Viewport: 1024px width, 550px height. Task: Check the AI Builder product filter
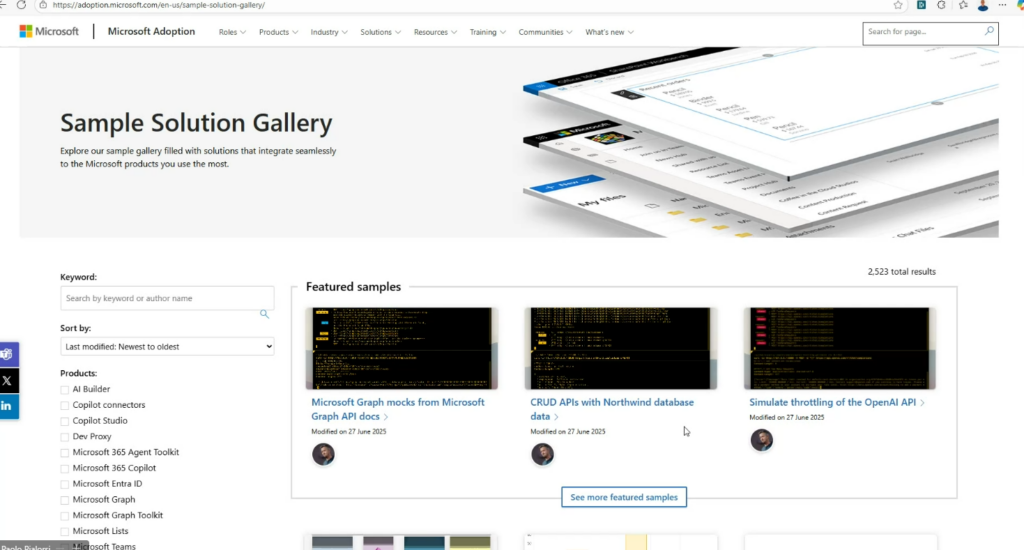point(65,390)
